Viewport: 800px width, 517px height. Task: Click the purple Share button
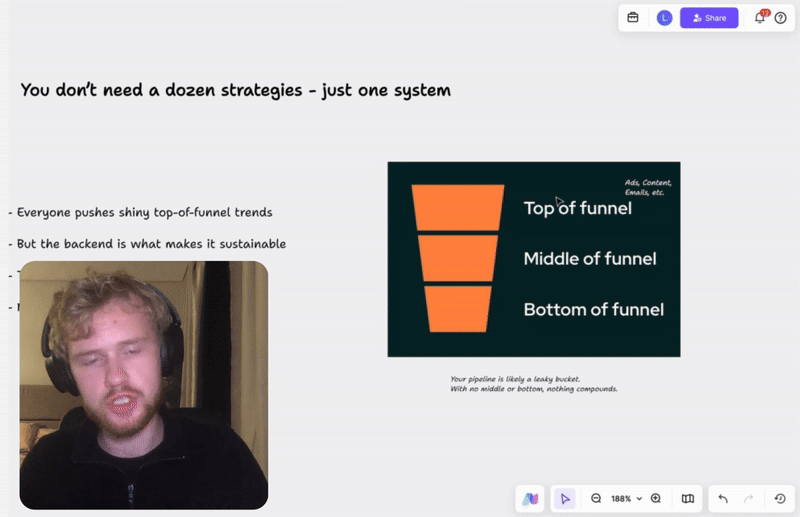tap(709, 18)
